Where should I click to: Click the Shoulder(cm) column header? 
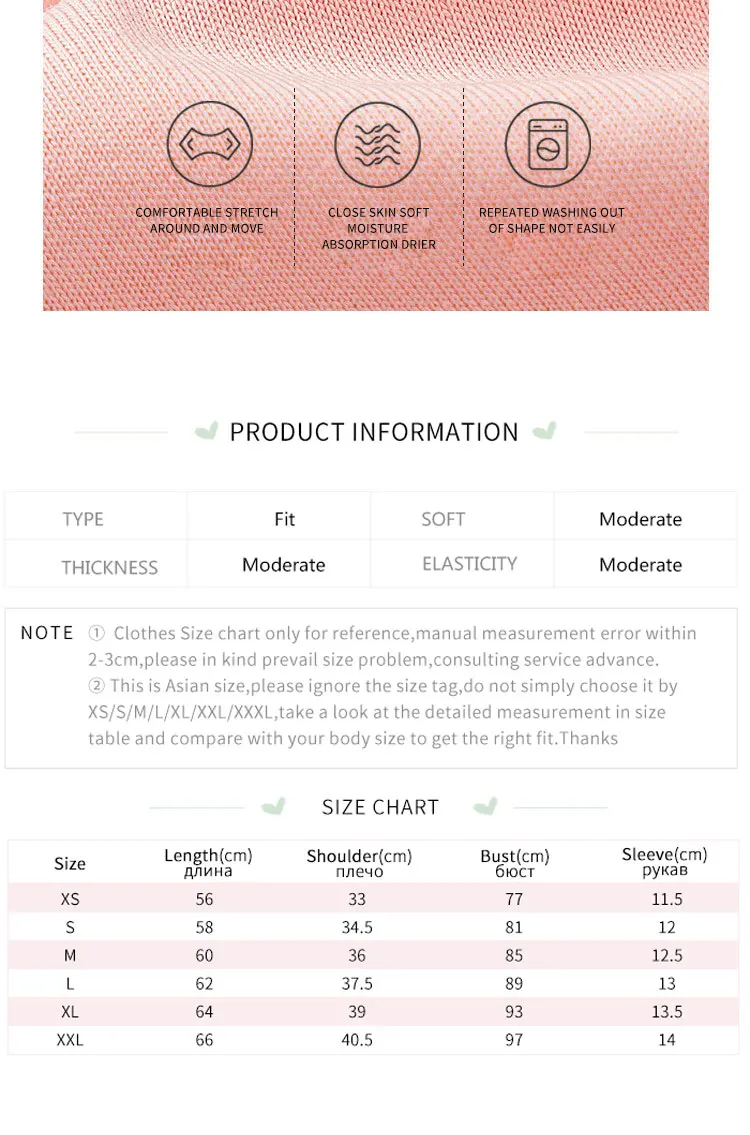click(x=359, y=863)
